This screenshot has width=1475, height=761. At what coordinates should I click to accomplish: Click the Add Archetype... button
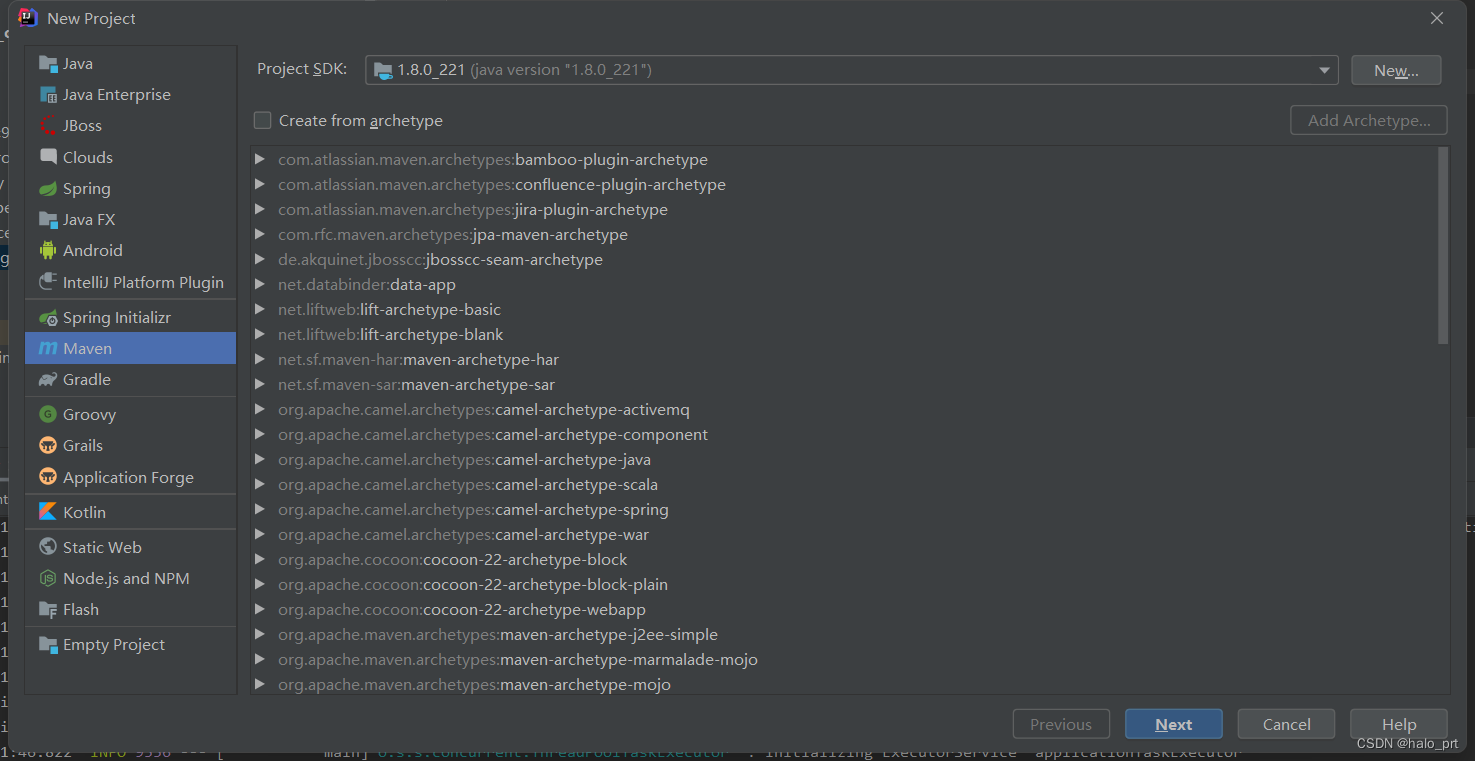click(x=1369, y=121)
